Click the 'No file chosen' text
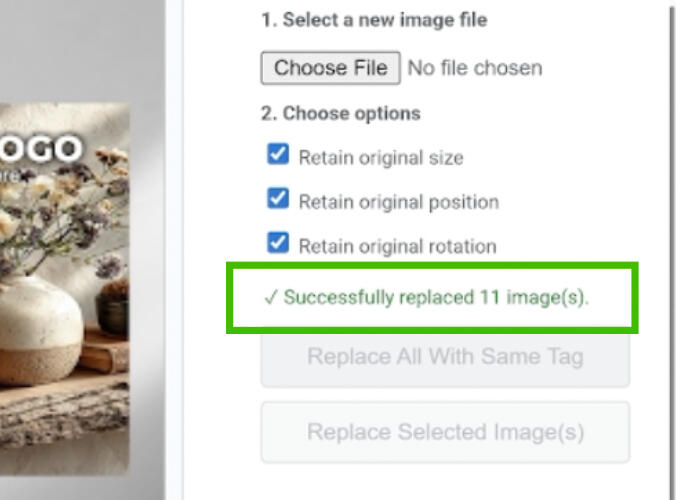 click(475, 68)
